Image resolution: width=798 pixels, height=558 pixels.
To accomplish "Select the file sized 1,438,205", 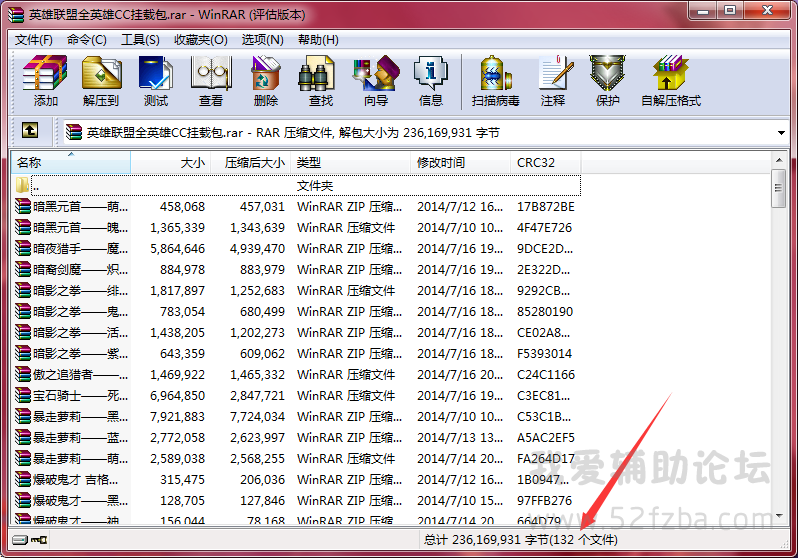I will 297,332.
